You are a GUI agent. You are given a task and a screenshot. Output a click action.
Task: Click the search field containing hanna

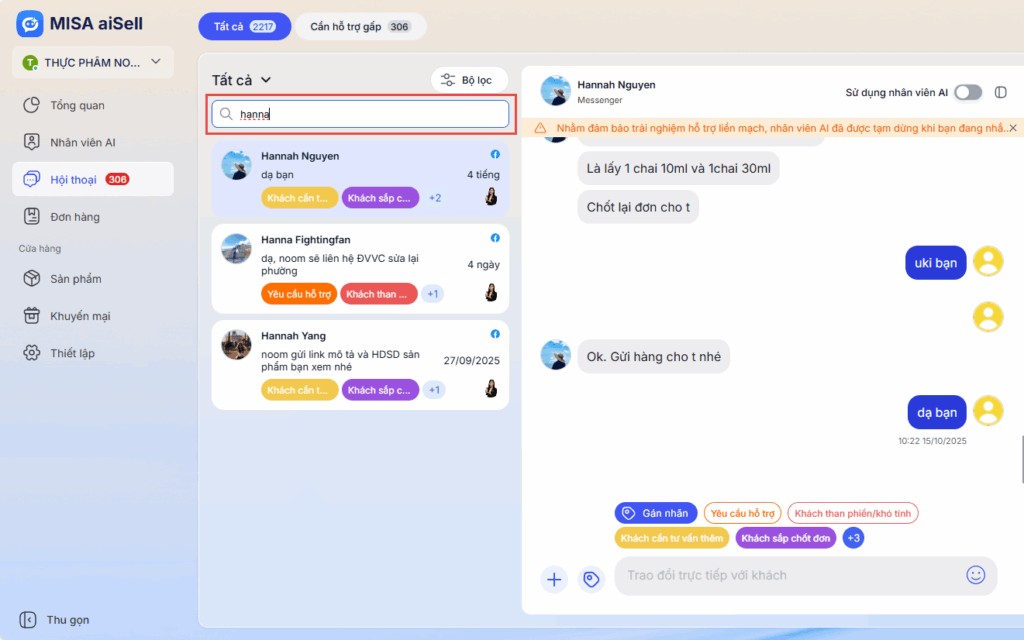click(360, 114)
